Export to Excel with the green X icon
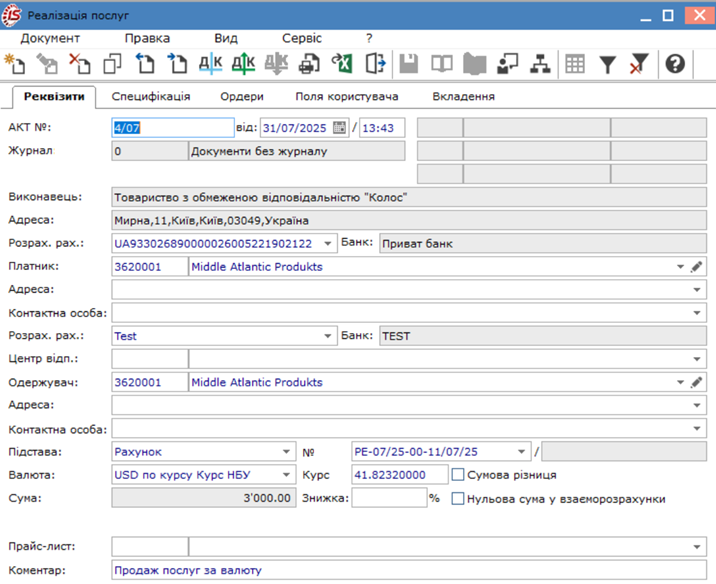The width and height of the screenshot is (716, 584). pos(342,63)
